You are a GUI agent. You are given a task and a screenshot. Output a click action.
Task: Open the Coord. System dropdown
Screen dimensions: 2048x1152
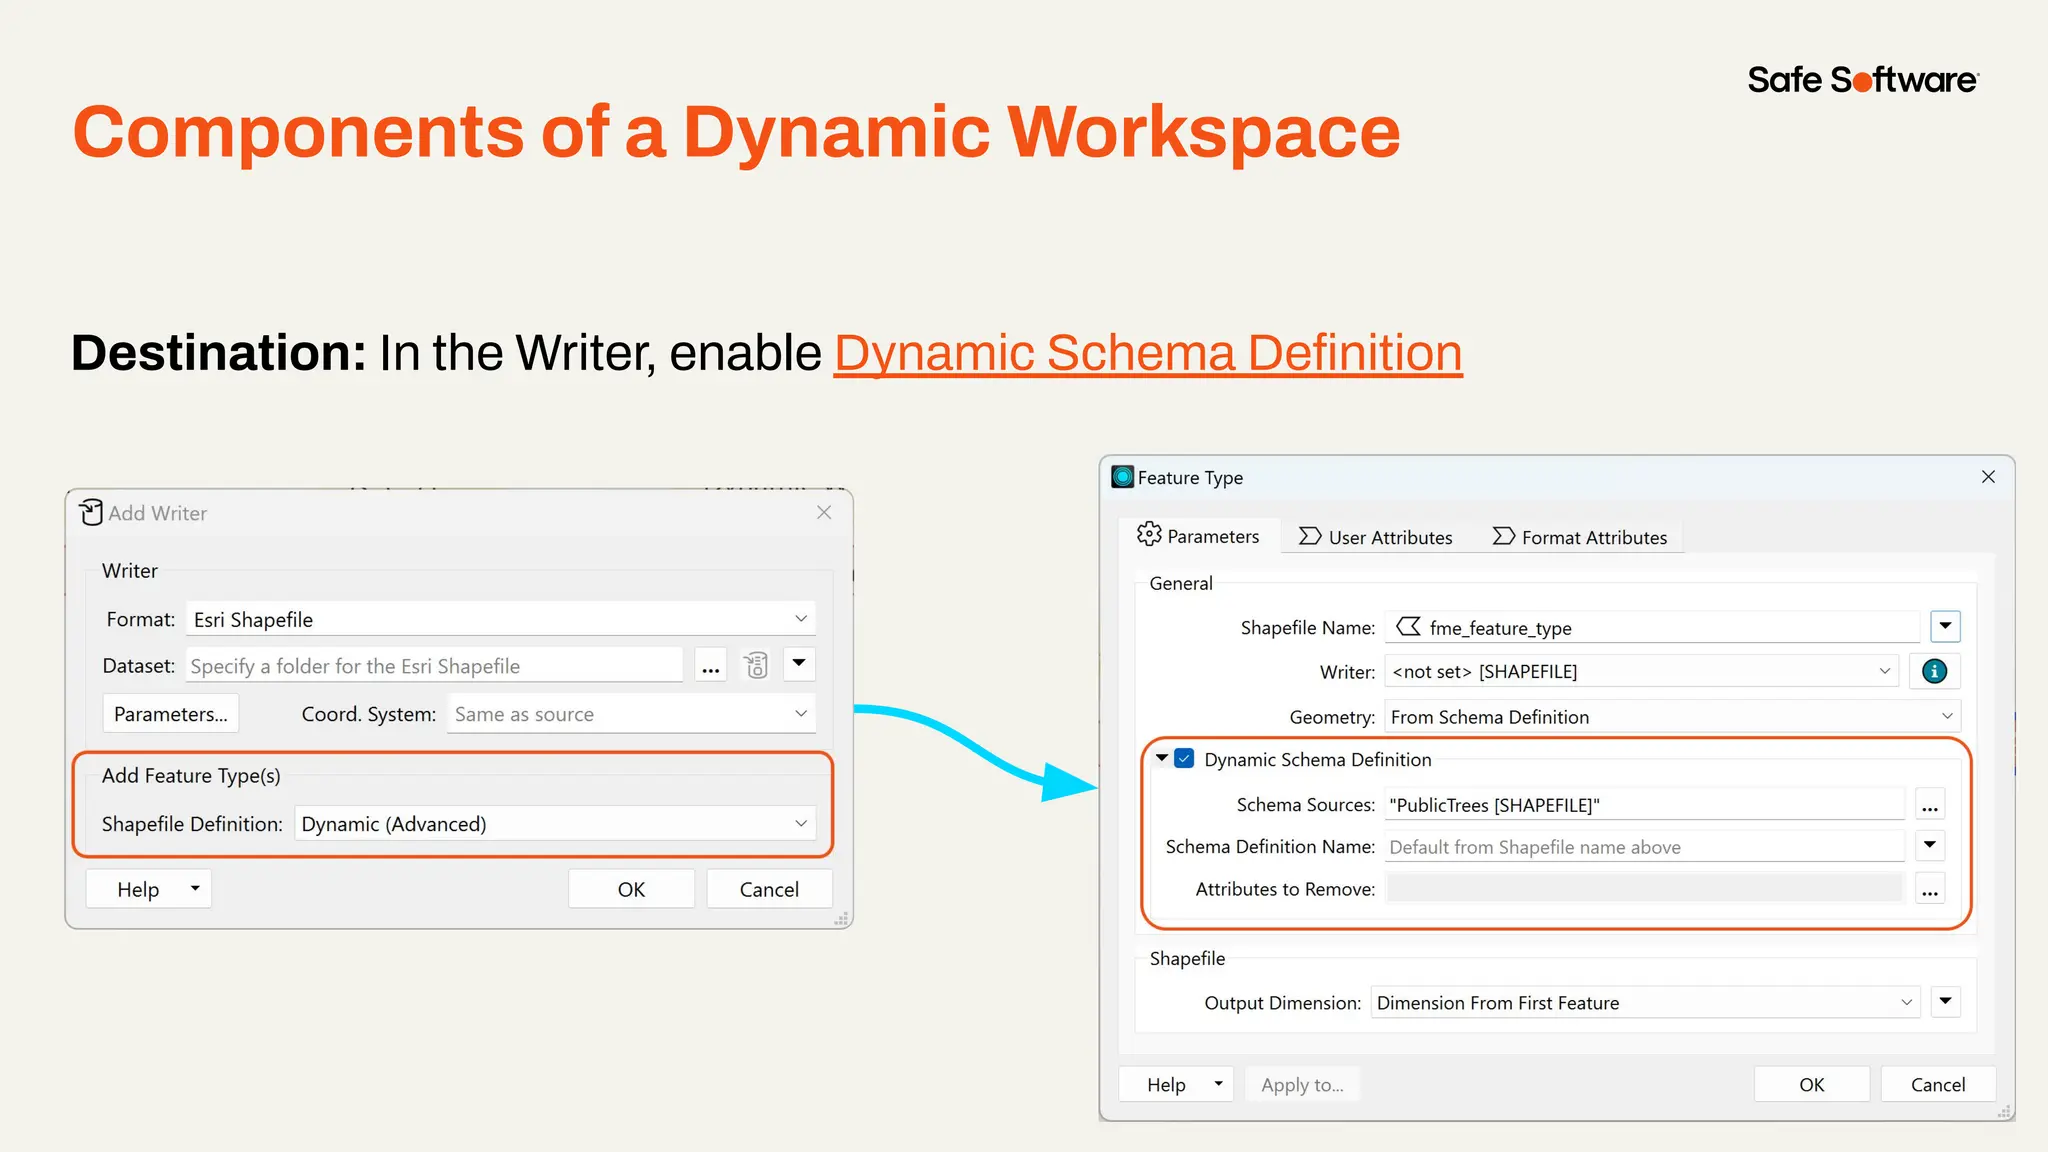pos(631,714)
